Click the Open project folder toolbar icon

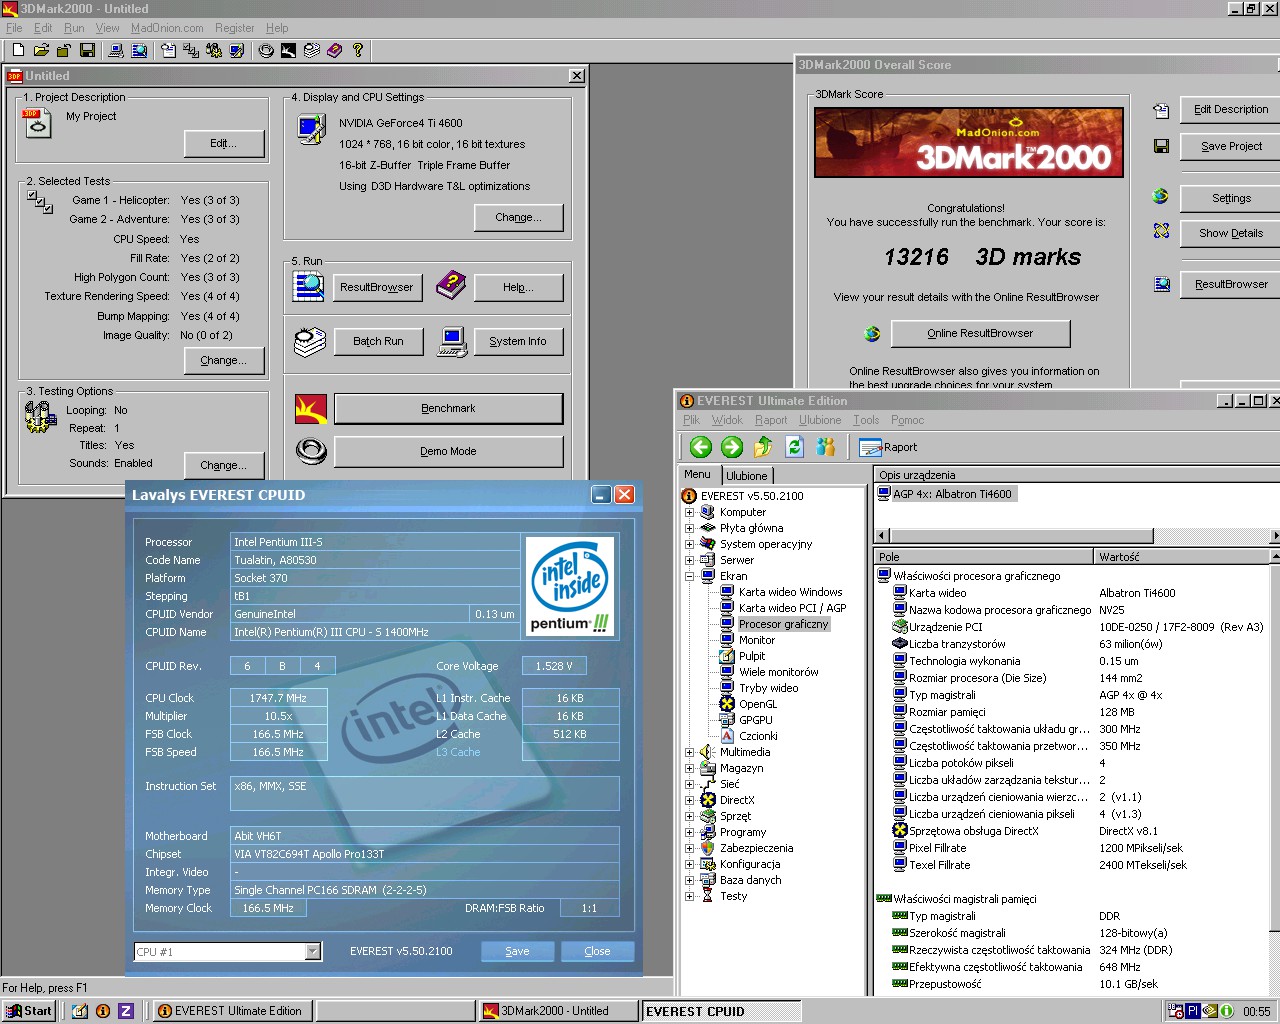point(41,50)
